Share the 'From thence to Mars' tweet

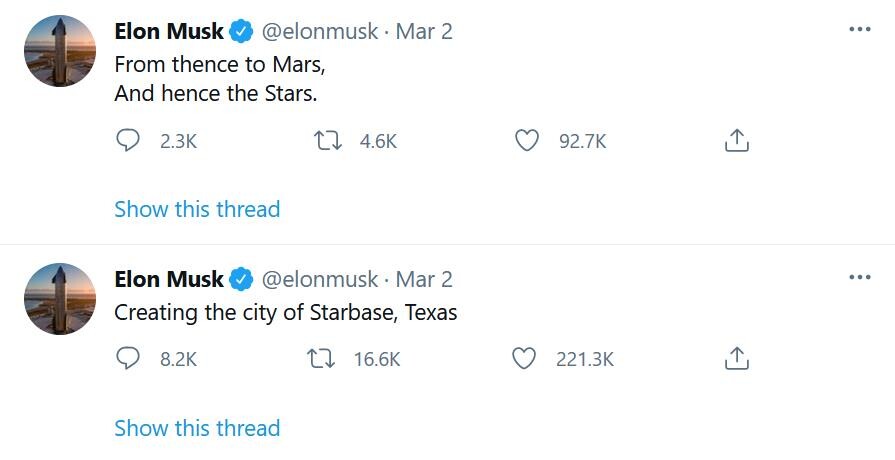click(736, 140)
